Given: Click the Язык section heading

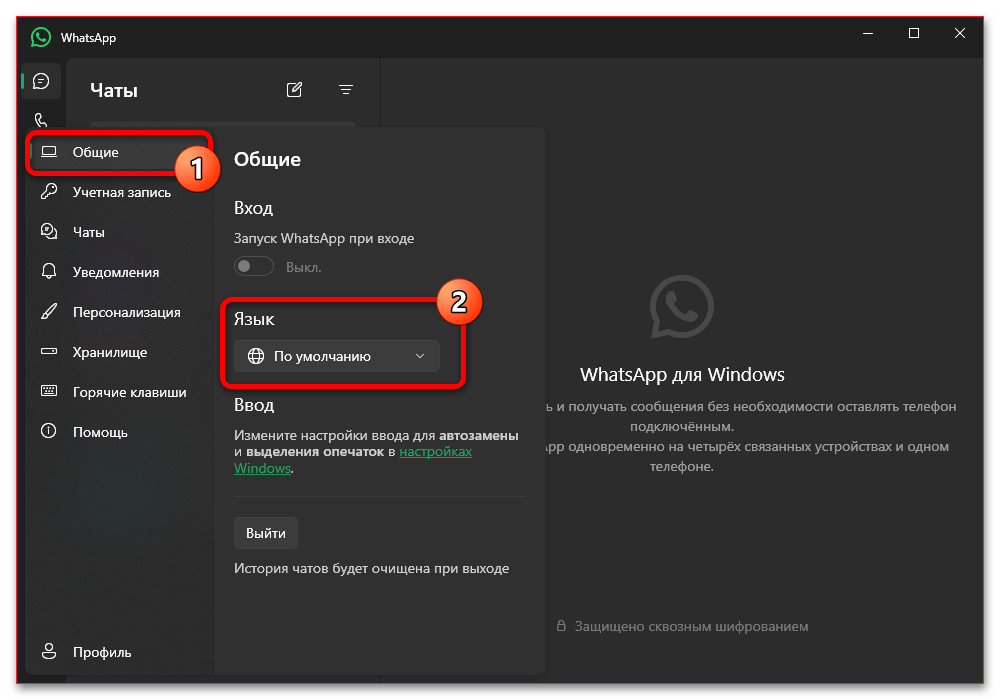Looking at the screenshot, I should point(254,319).
